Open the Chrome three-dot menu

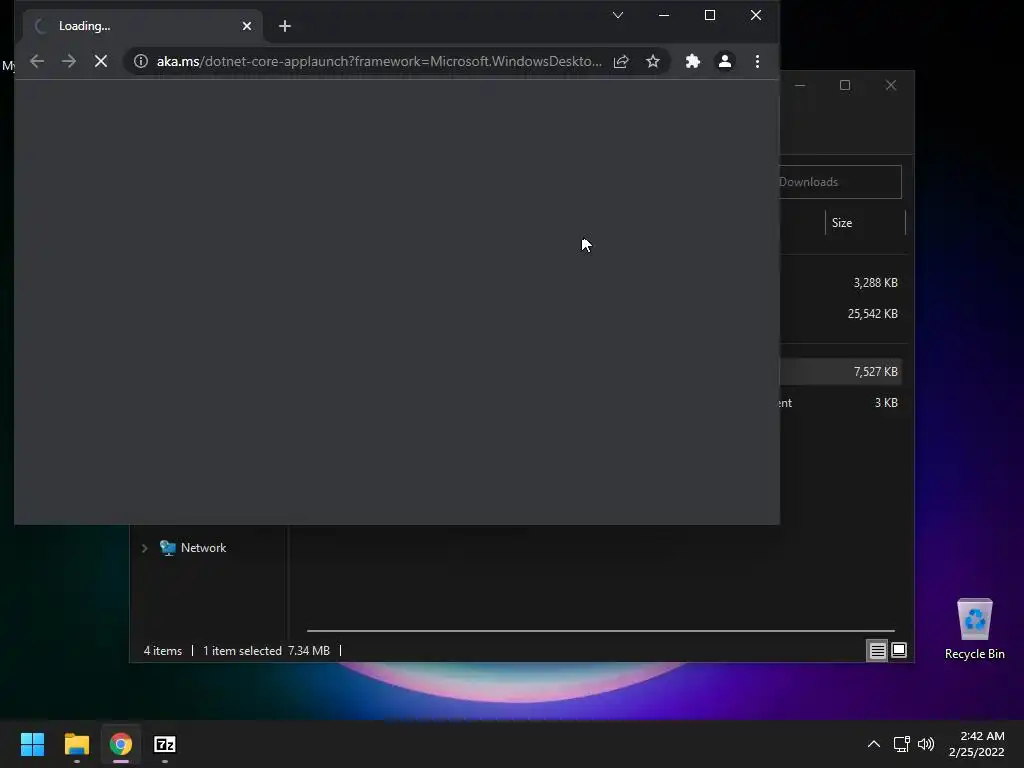tap(757, 61)
